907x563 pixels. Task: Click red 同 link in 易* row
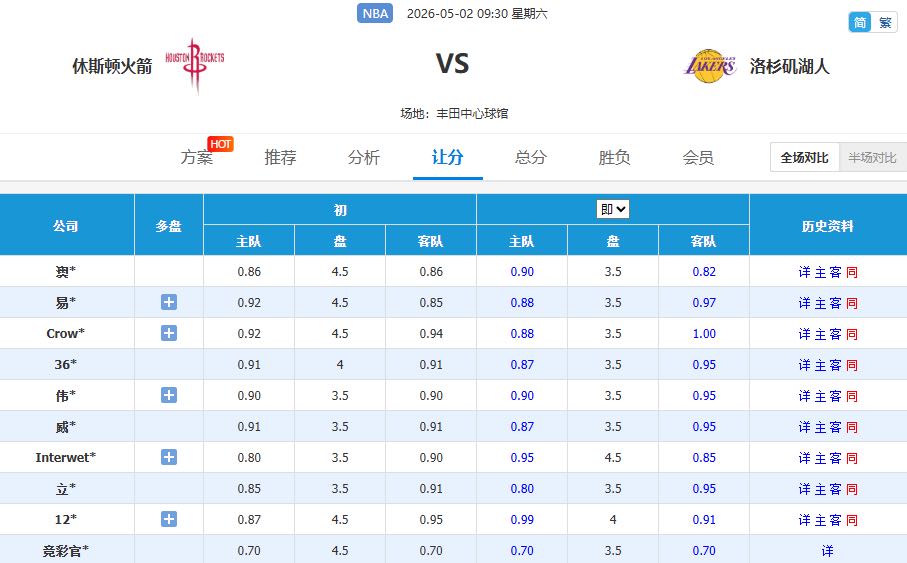852,303
